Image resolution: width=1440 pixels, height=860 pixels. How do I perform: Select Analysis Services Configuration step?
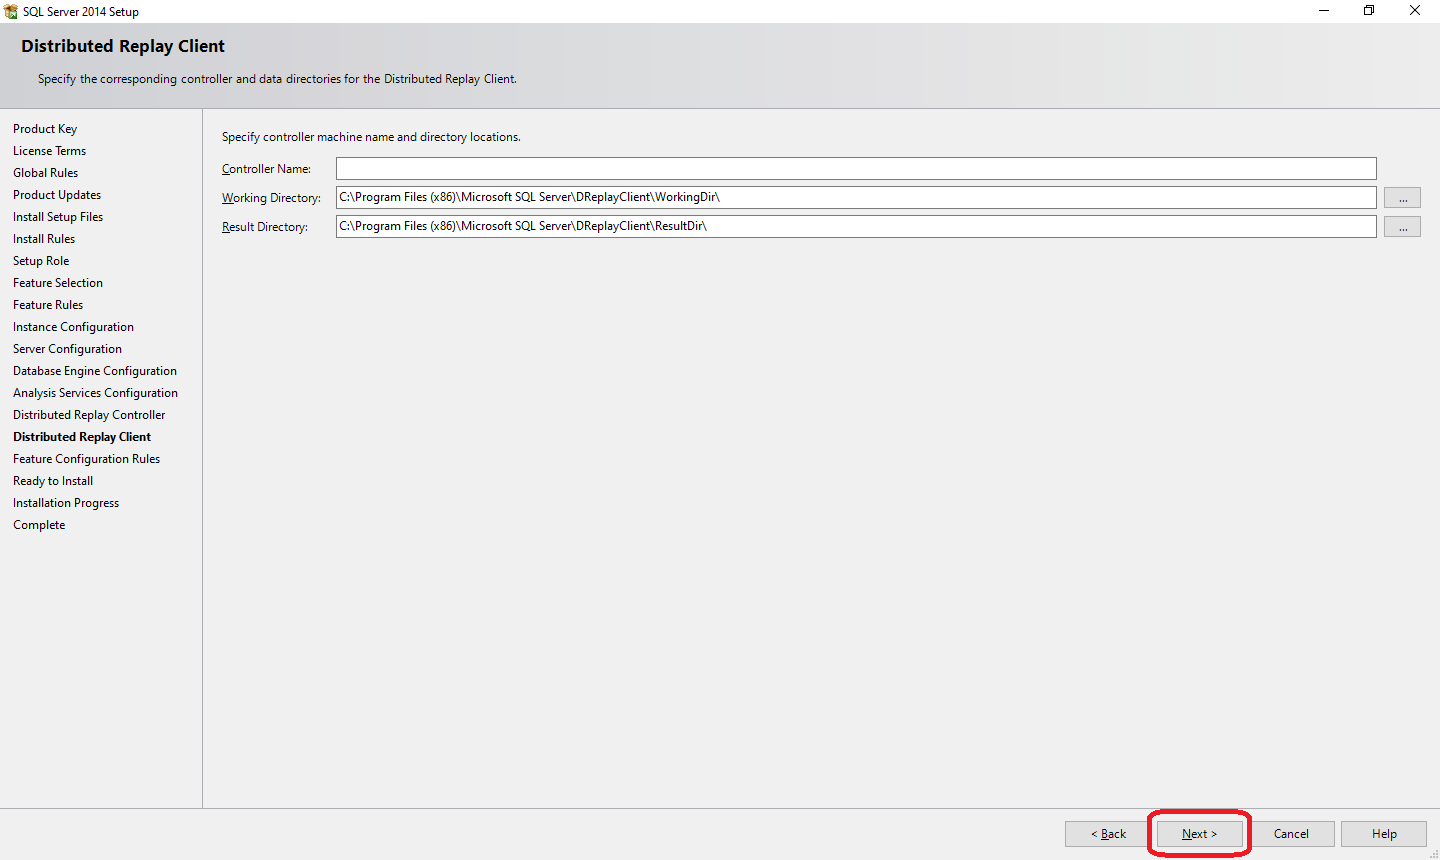[x=95, y=393]
